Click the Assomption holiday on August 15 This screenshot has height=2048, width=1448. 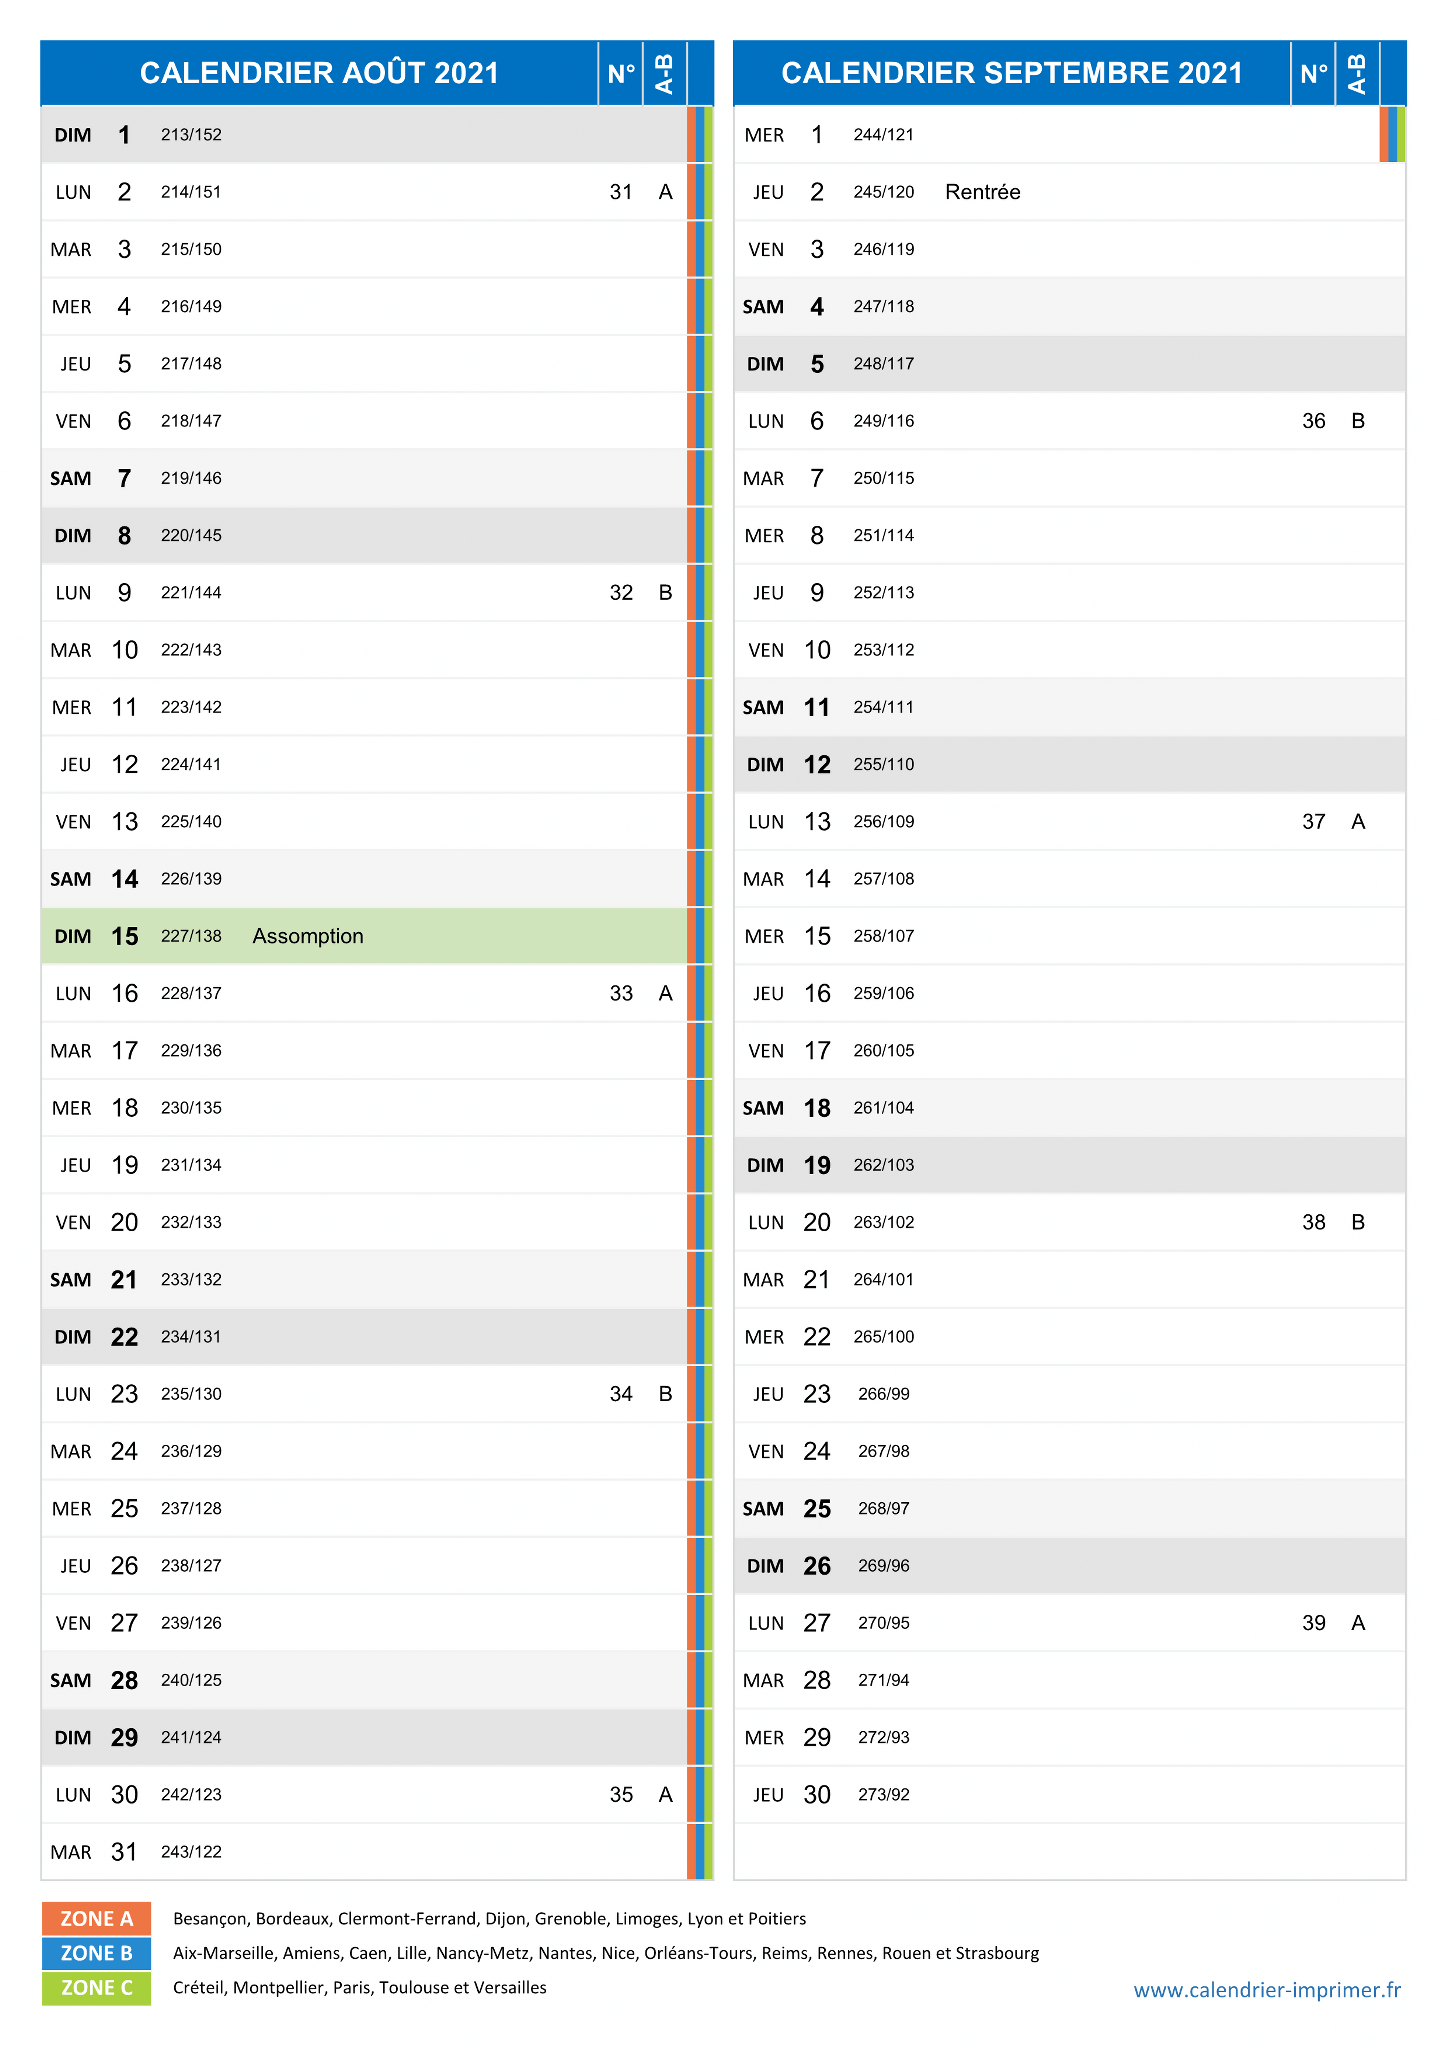[308, 936]
